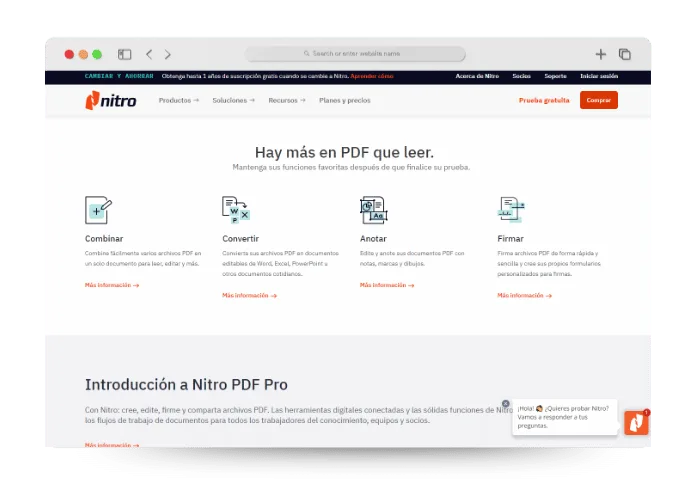Viewport: 700px width, 500px height.
Task: Click the chat message ¿Quieres probar Nitro?
Action: click(565, 417)
